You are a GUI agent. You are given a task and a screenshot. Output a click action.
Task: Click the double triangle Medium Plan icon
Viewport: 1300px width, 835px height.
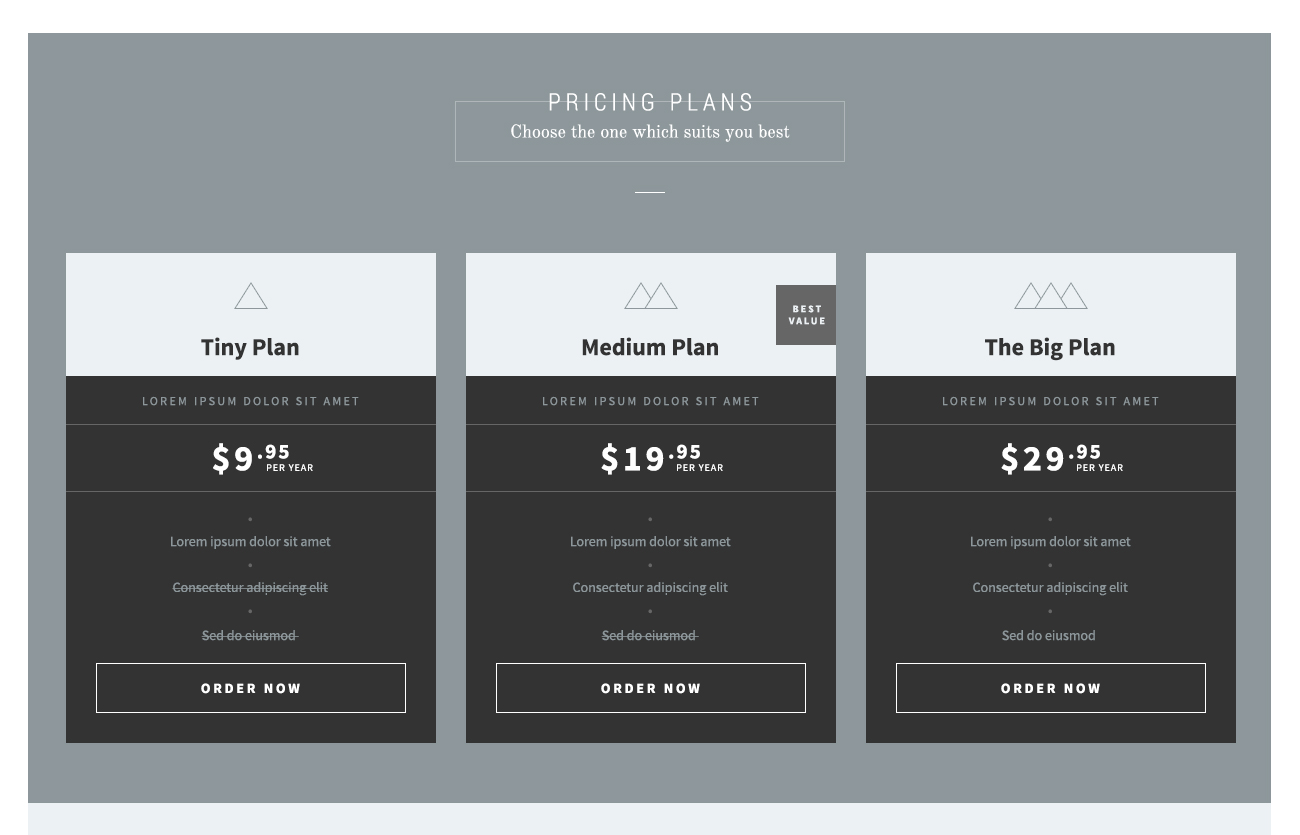point(651,296)
